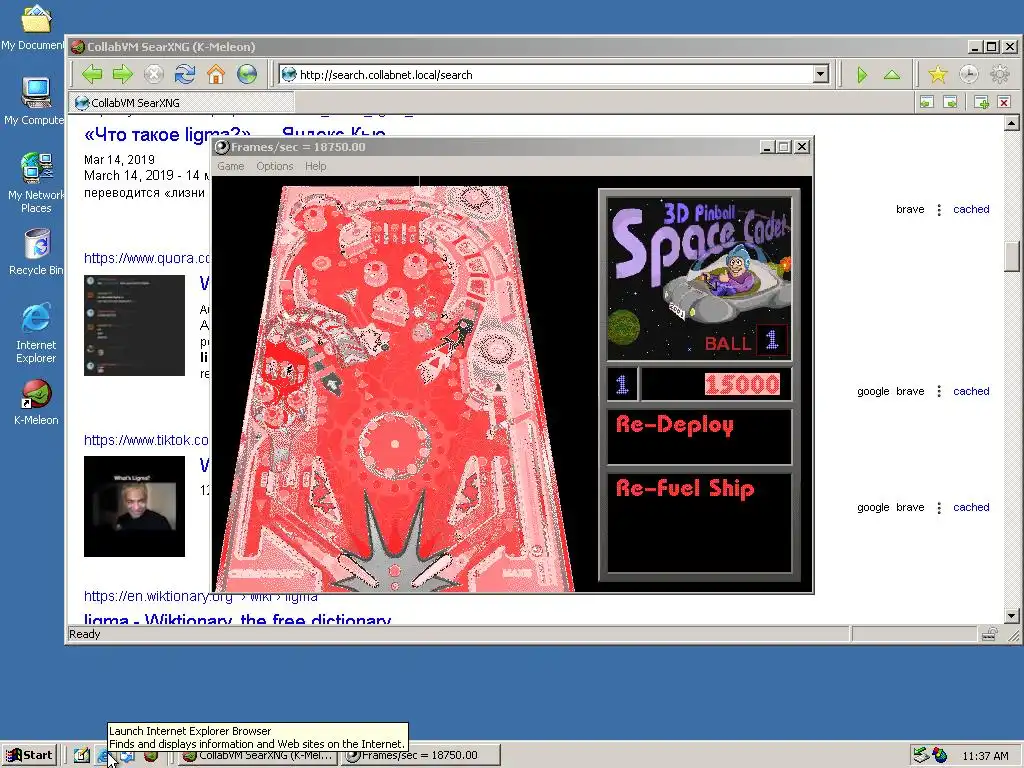Open My Computer desktop icon
Image resolution: width=1024 pixels, height=768 pixels.
35,101
